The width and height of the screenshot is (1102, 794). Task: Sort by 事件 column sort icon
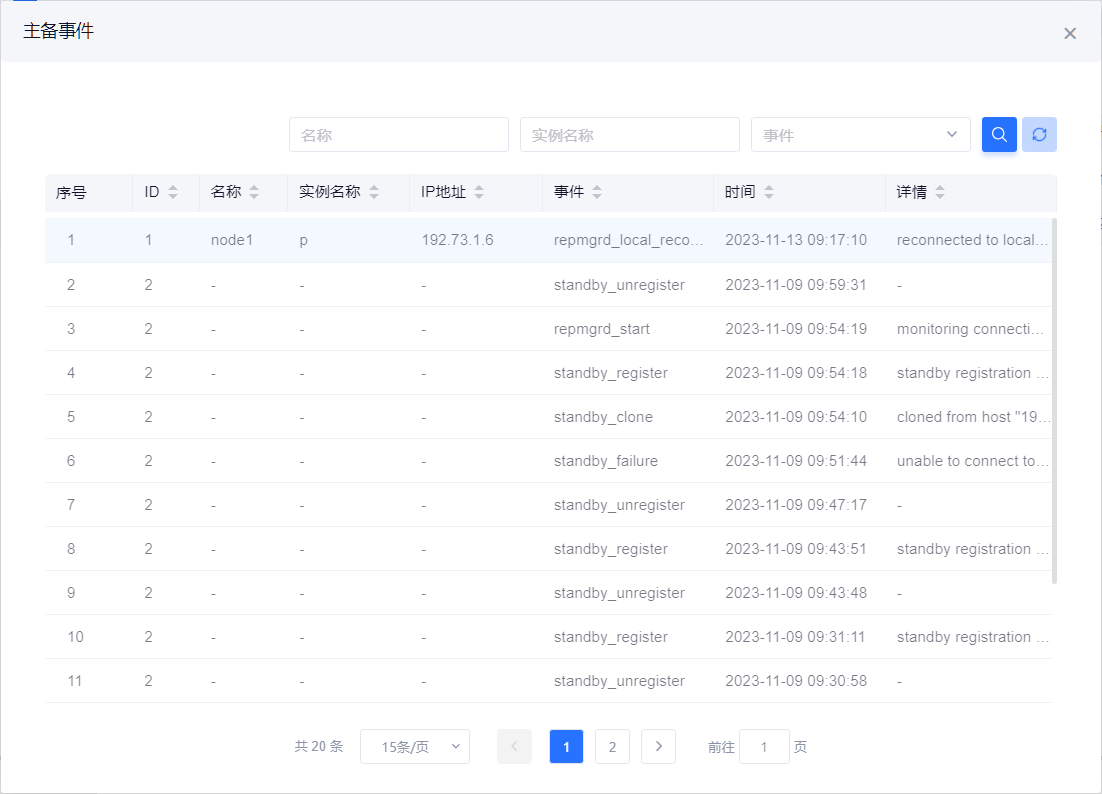597,192
